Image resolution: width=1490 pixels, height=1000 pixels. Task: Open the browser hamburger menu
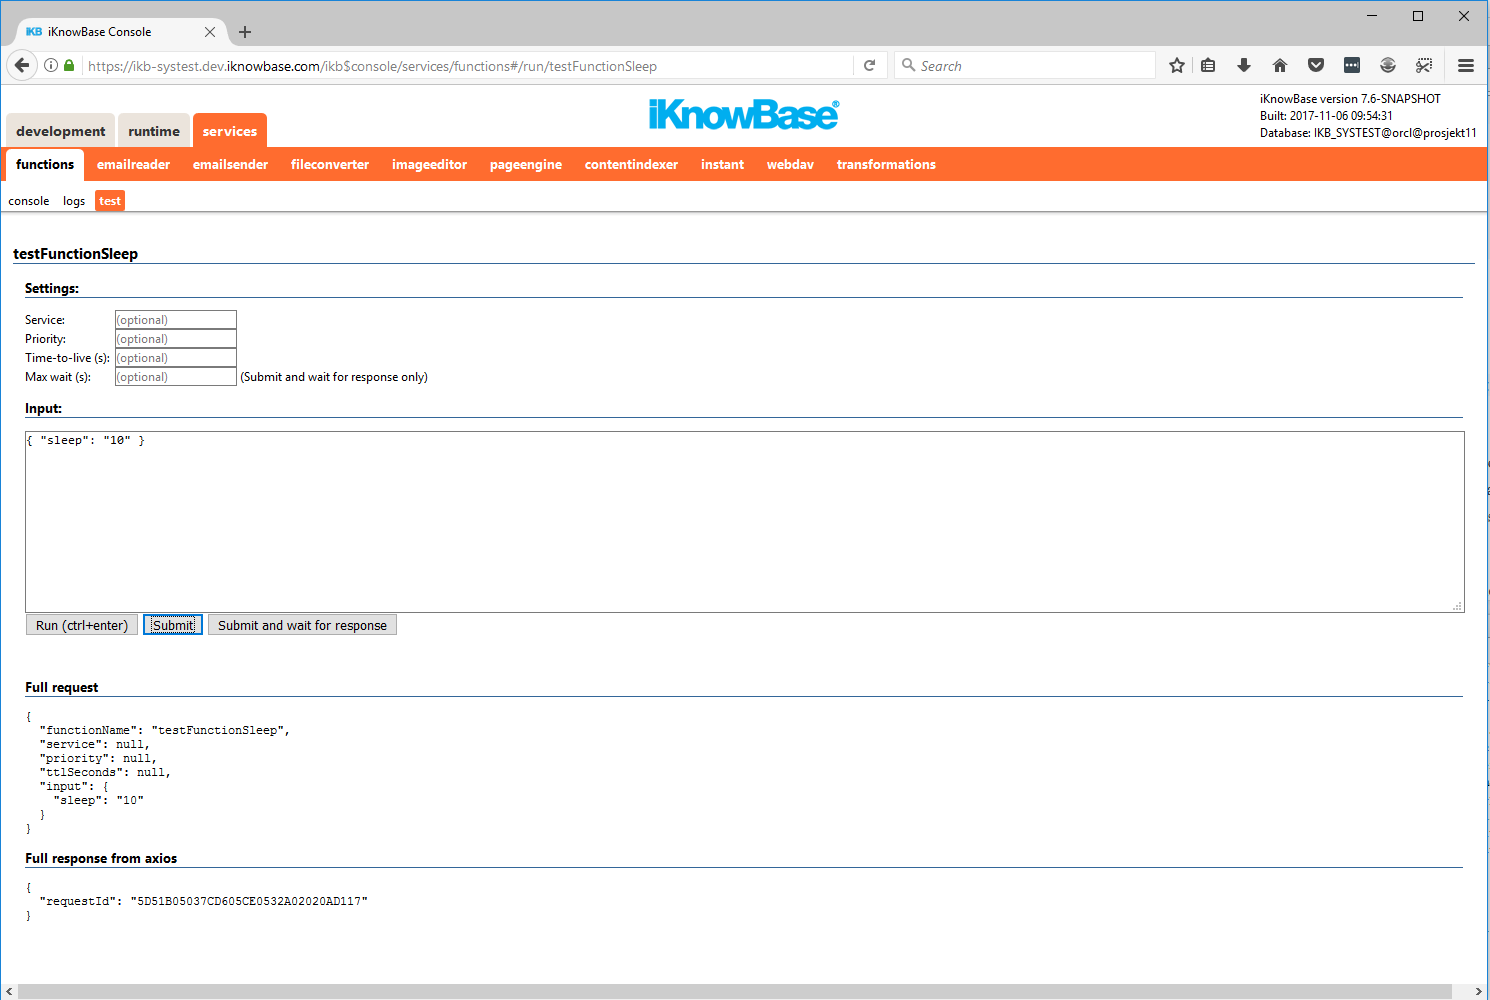pos(1466,65)
